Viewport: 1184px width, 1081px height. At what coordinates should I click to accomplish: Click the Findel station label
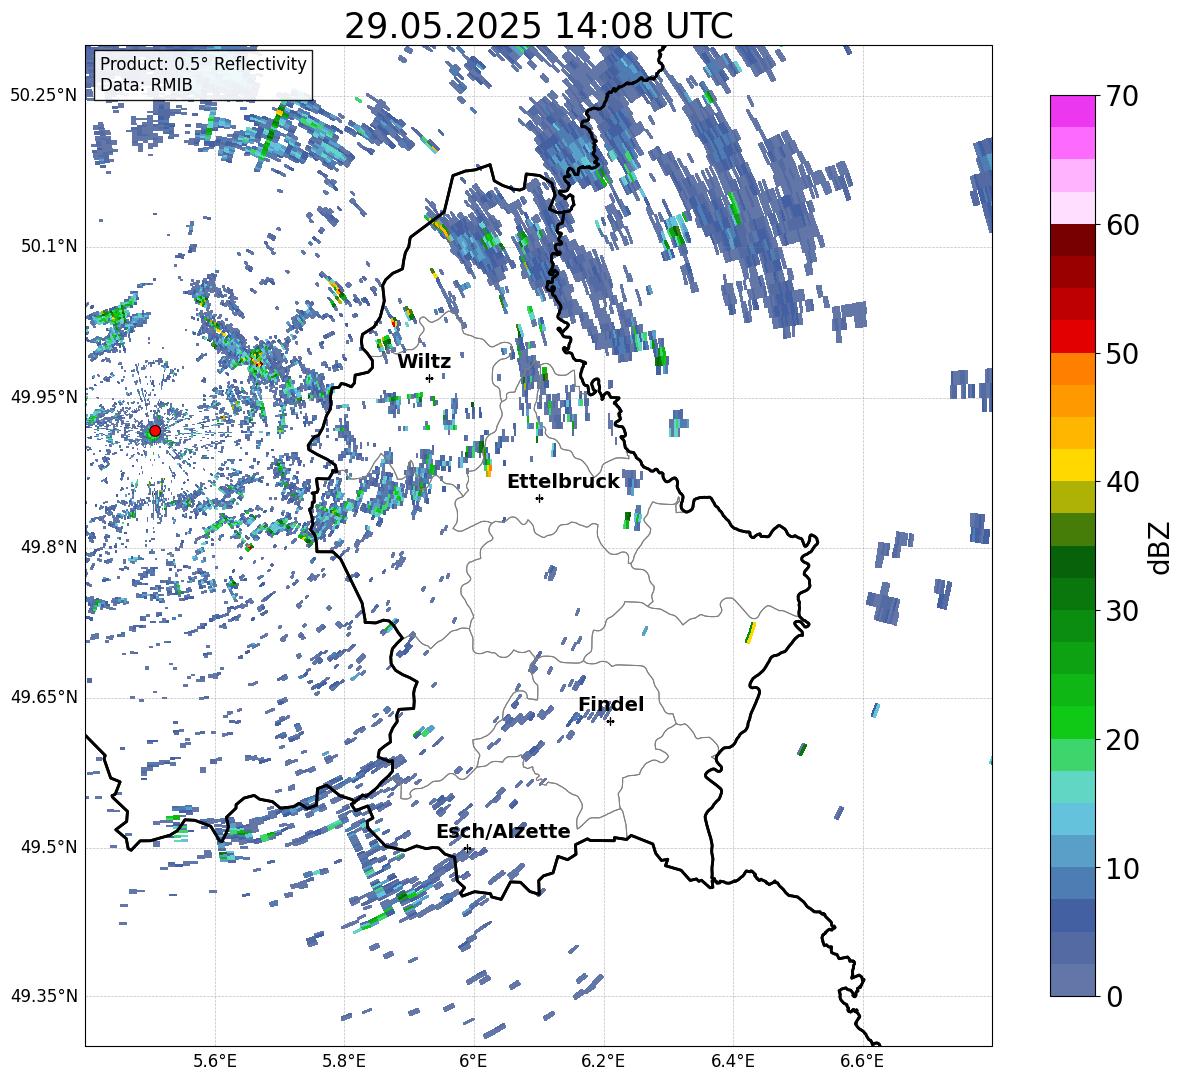pos(611,704)
